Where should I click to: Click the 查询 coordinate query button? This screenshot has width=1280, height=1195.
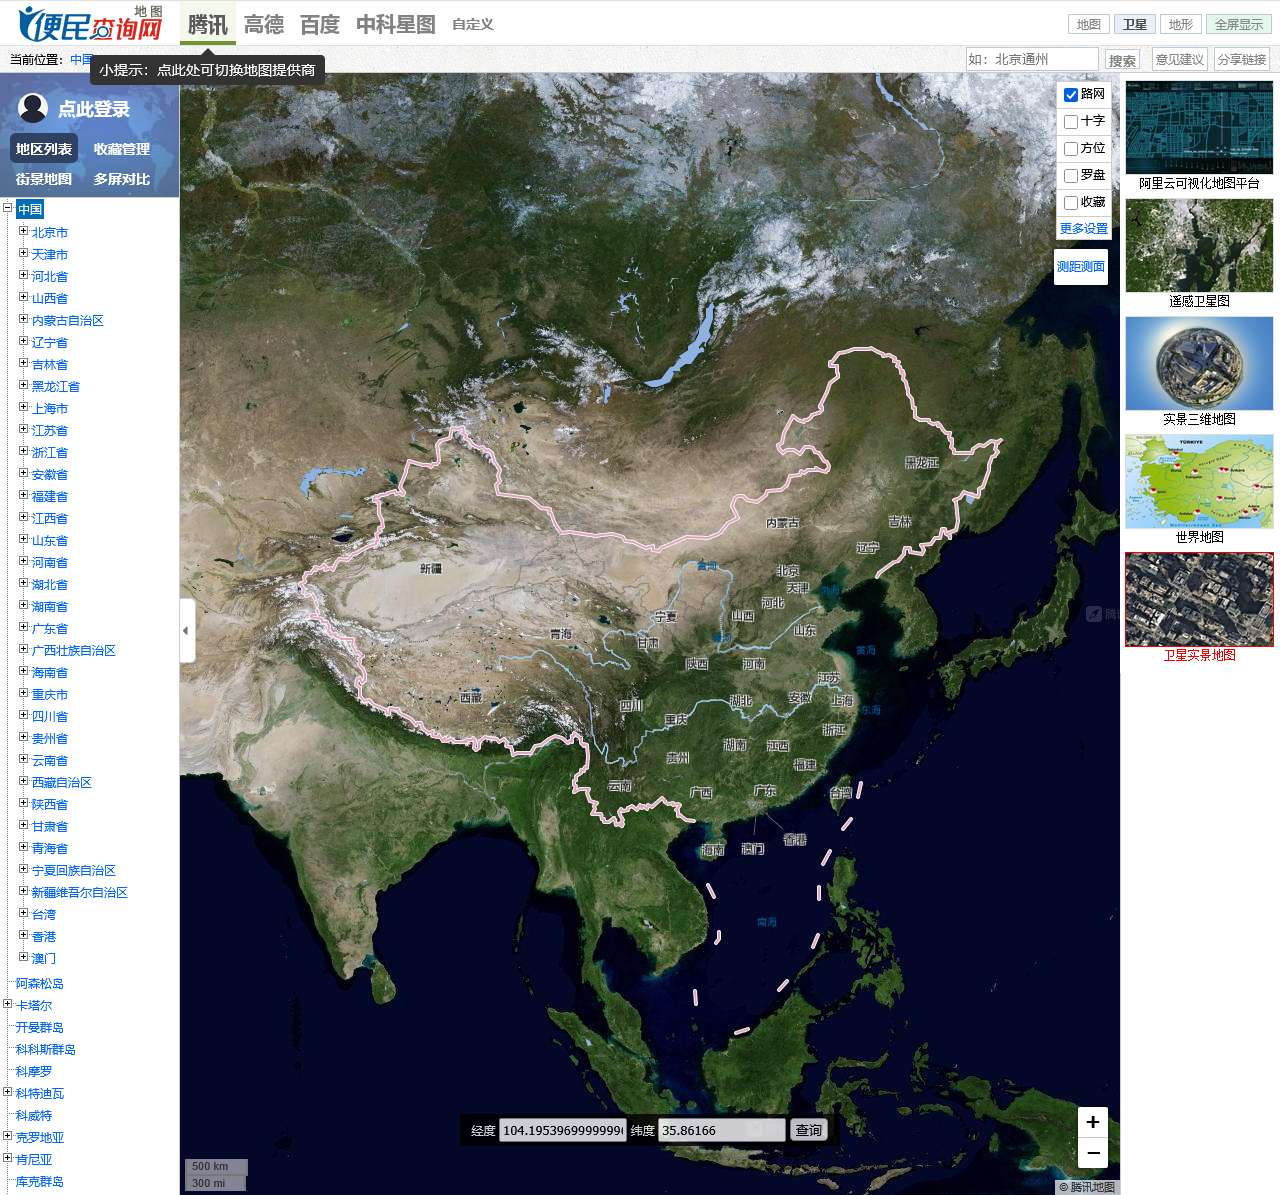point(808,1130)
